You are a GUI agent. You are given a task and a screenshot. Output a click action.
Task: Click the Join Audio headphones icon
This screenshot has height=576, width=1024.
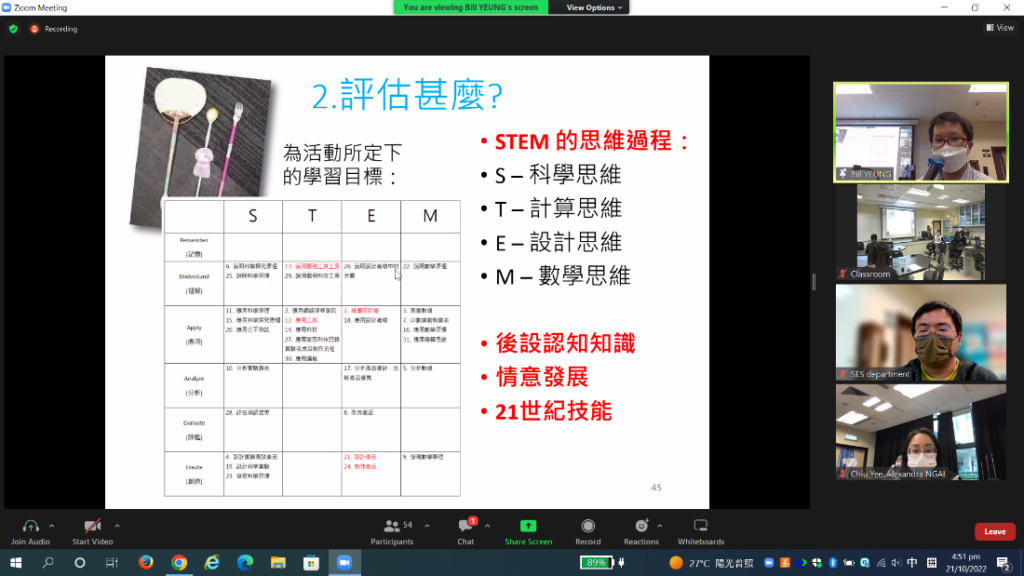[29, 526]
